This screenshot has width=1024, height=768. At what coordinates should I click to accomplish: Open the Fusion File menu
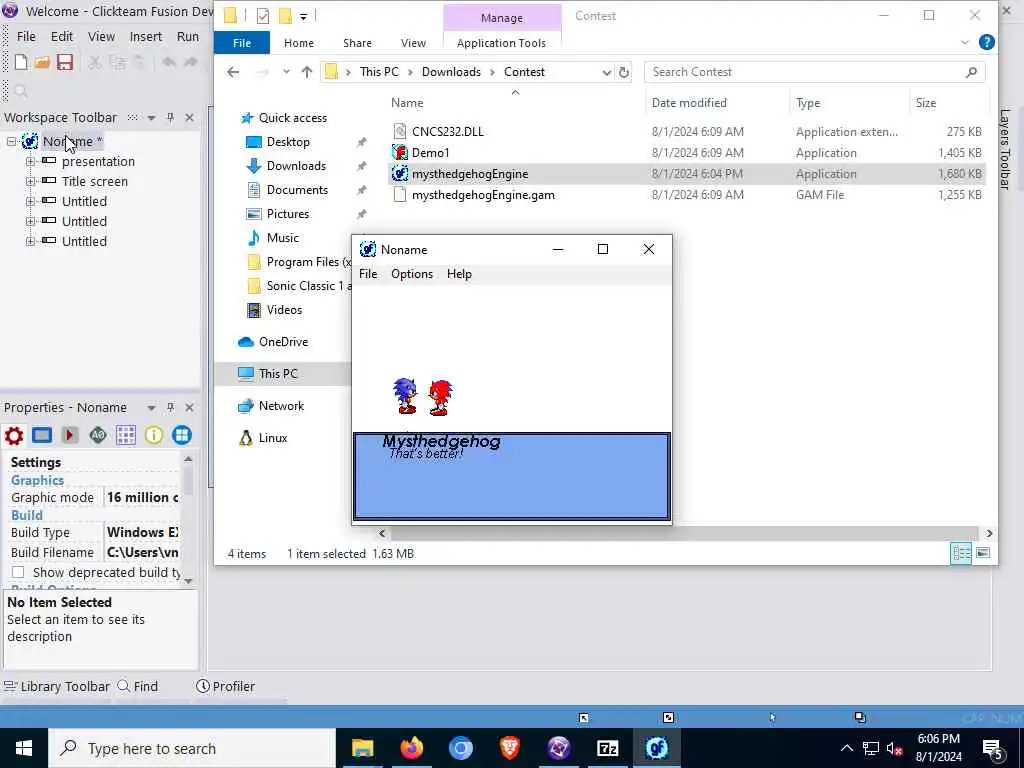coord(26,37)
